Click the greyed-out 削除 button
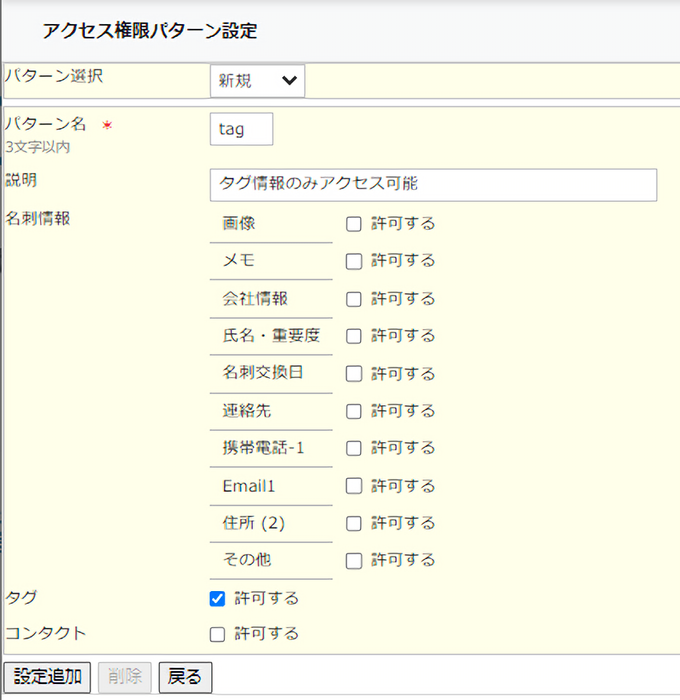This screenshot has height=700, width=680. coord(126,677)
